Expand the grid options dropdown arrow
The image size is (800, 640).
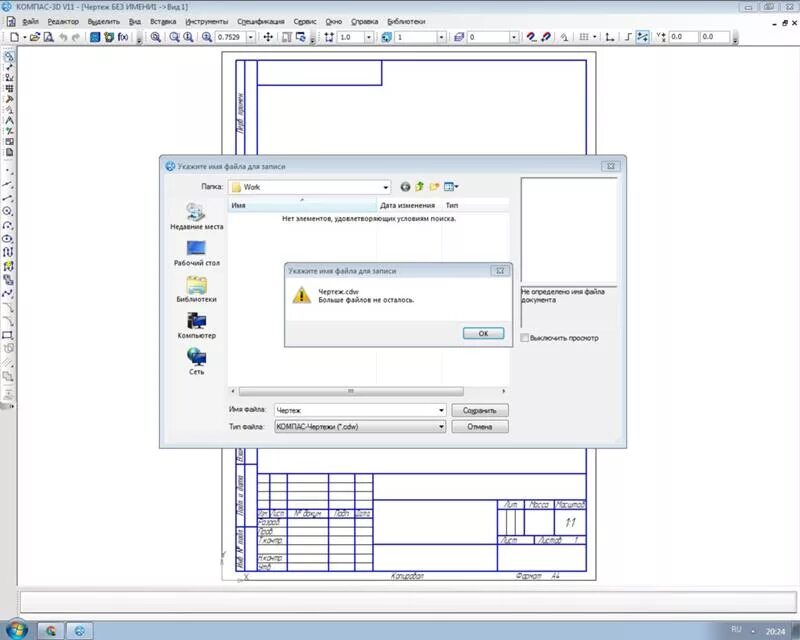coord(594,37)
